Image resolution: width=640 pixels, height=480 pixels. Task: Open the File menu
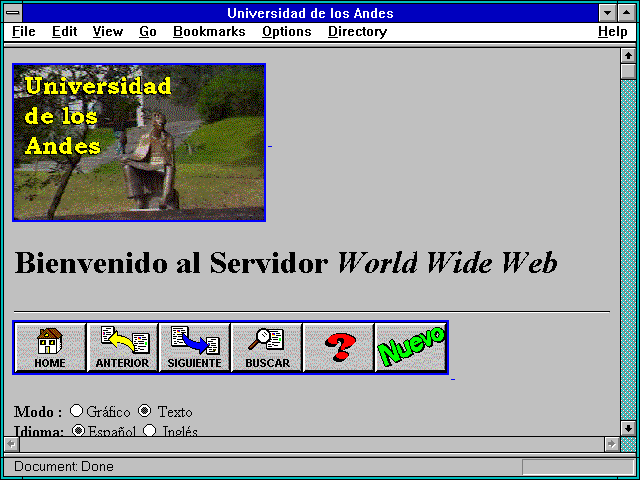pyautogui.click(x=24, y=32)
